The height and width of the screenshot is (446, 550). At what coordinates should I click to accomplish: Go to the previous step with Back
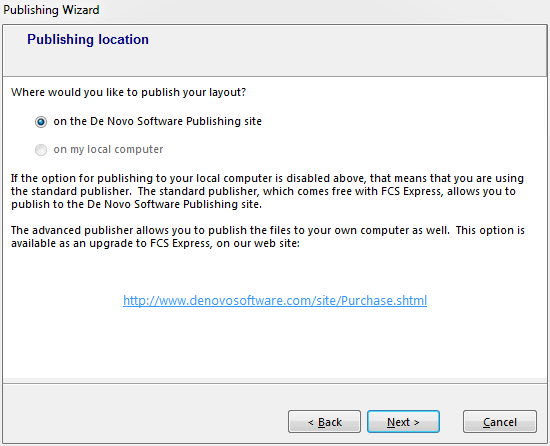(324, 421)
